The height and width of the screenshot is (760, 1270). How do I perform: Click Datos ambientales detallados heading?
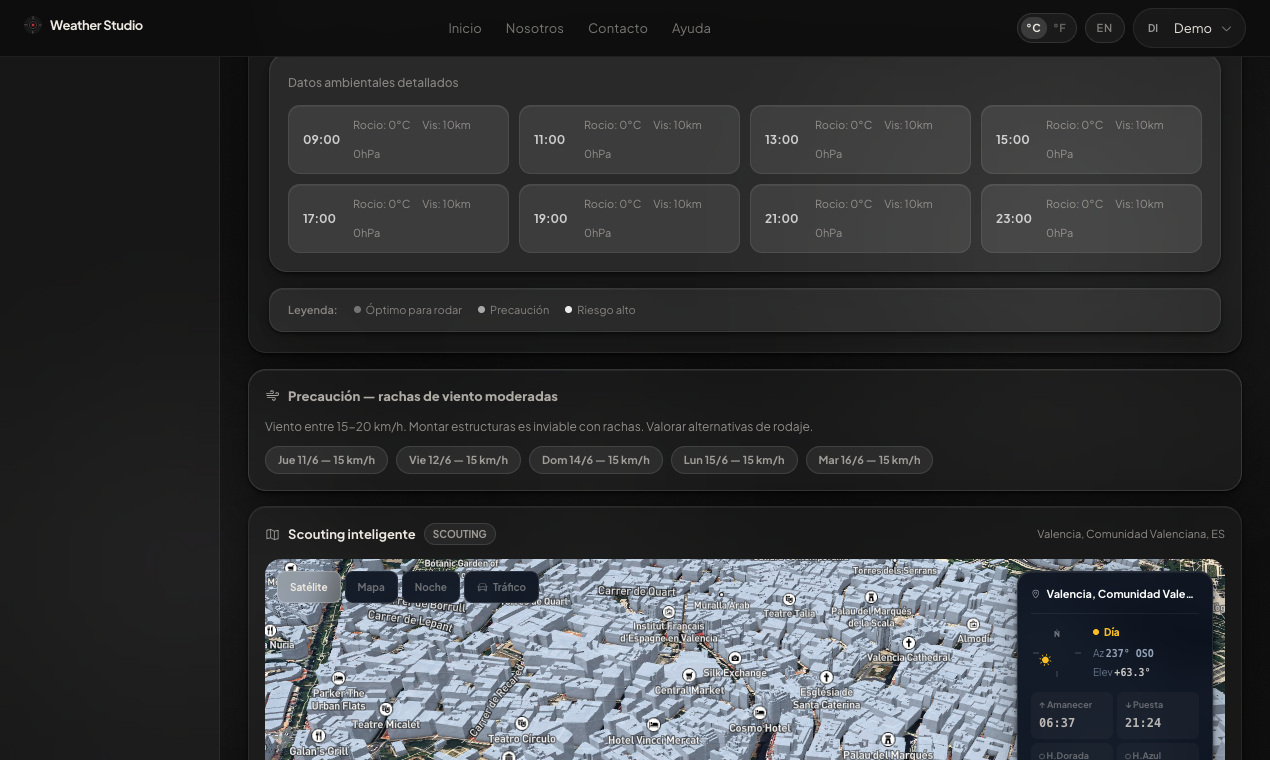point(373,83)
